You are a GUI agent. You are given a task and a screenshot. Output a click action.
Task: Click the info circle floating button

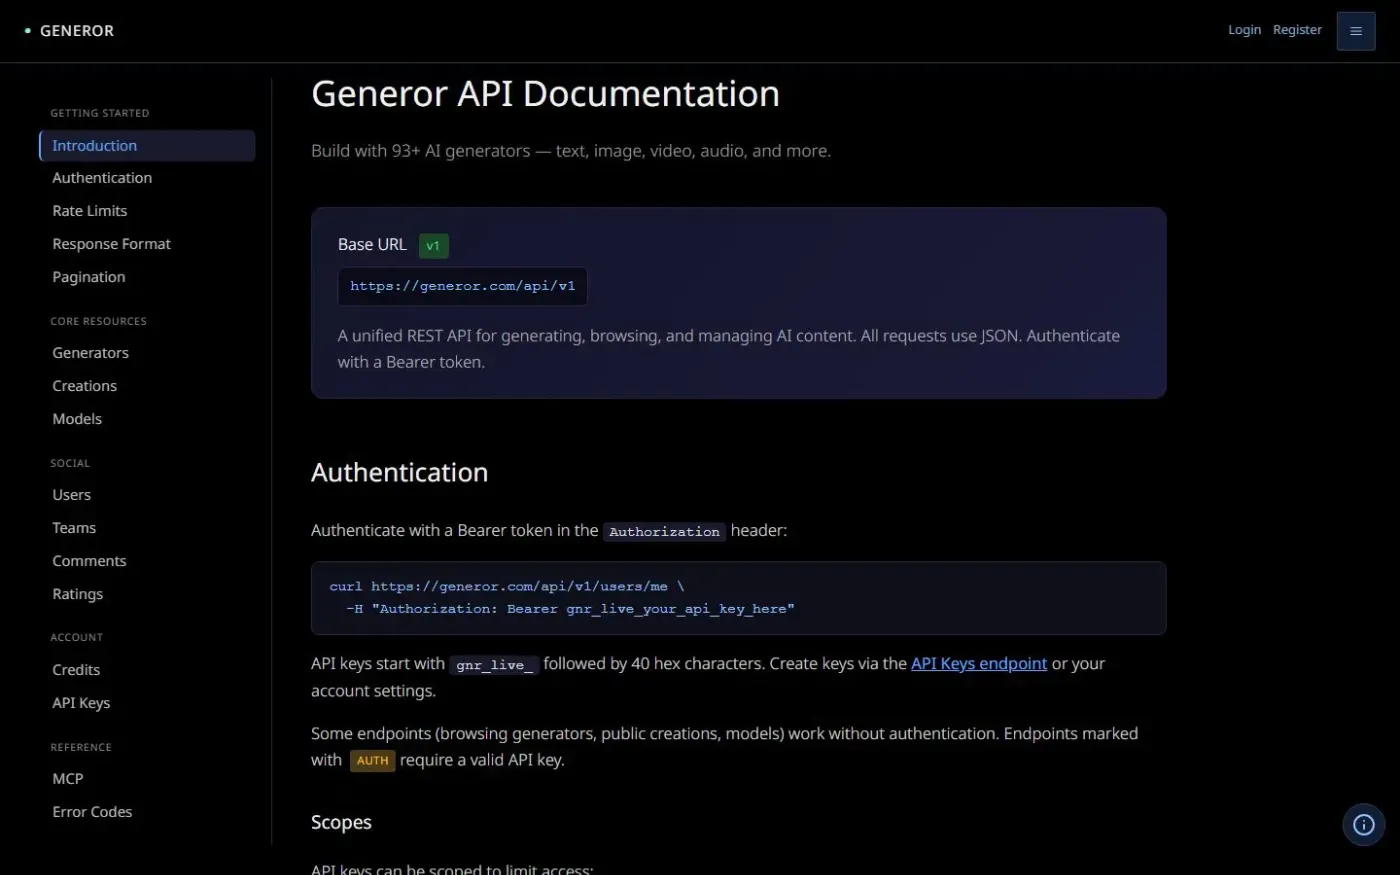click(1363, 825)
